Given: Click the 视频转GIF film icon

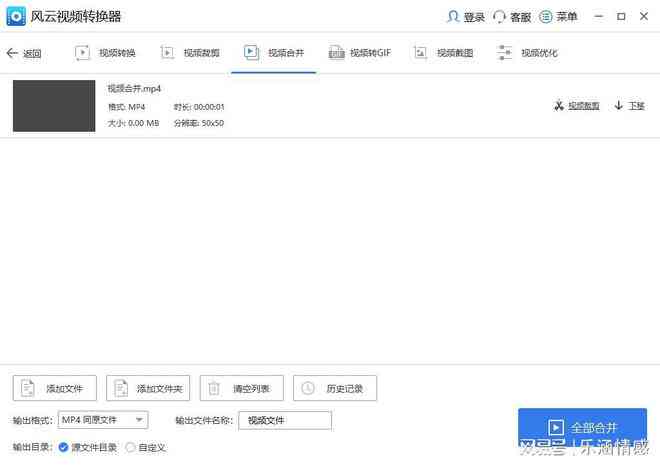Looking at the screenshot, I should pyautogui.click(x=336, y=53).
